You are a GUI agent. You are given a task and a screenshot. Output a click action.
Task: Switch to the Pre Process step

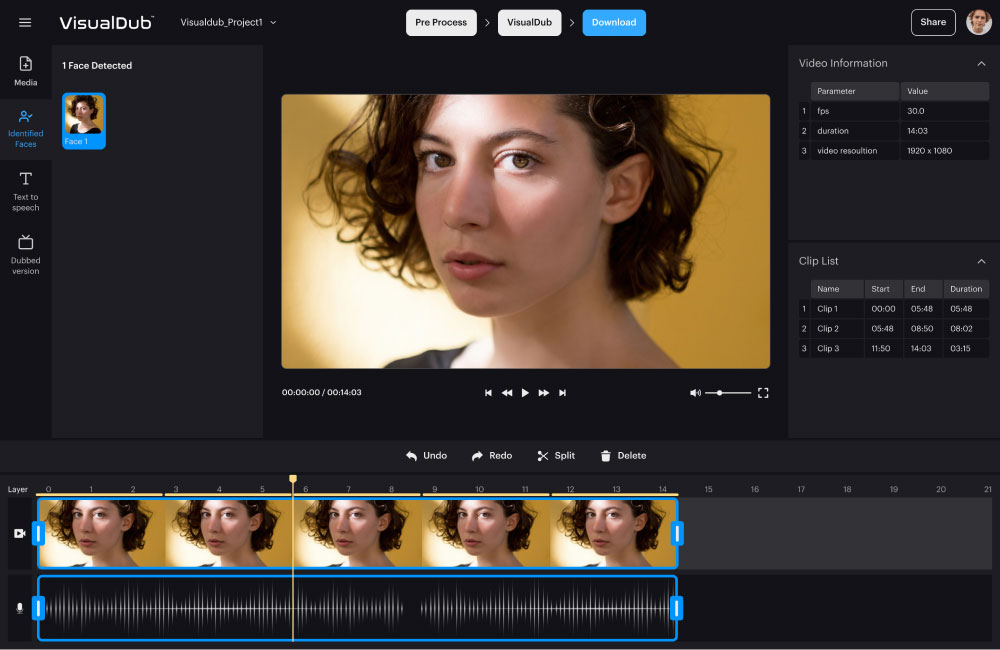(441, 22)
